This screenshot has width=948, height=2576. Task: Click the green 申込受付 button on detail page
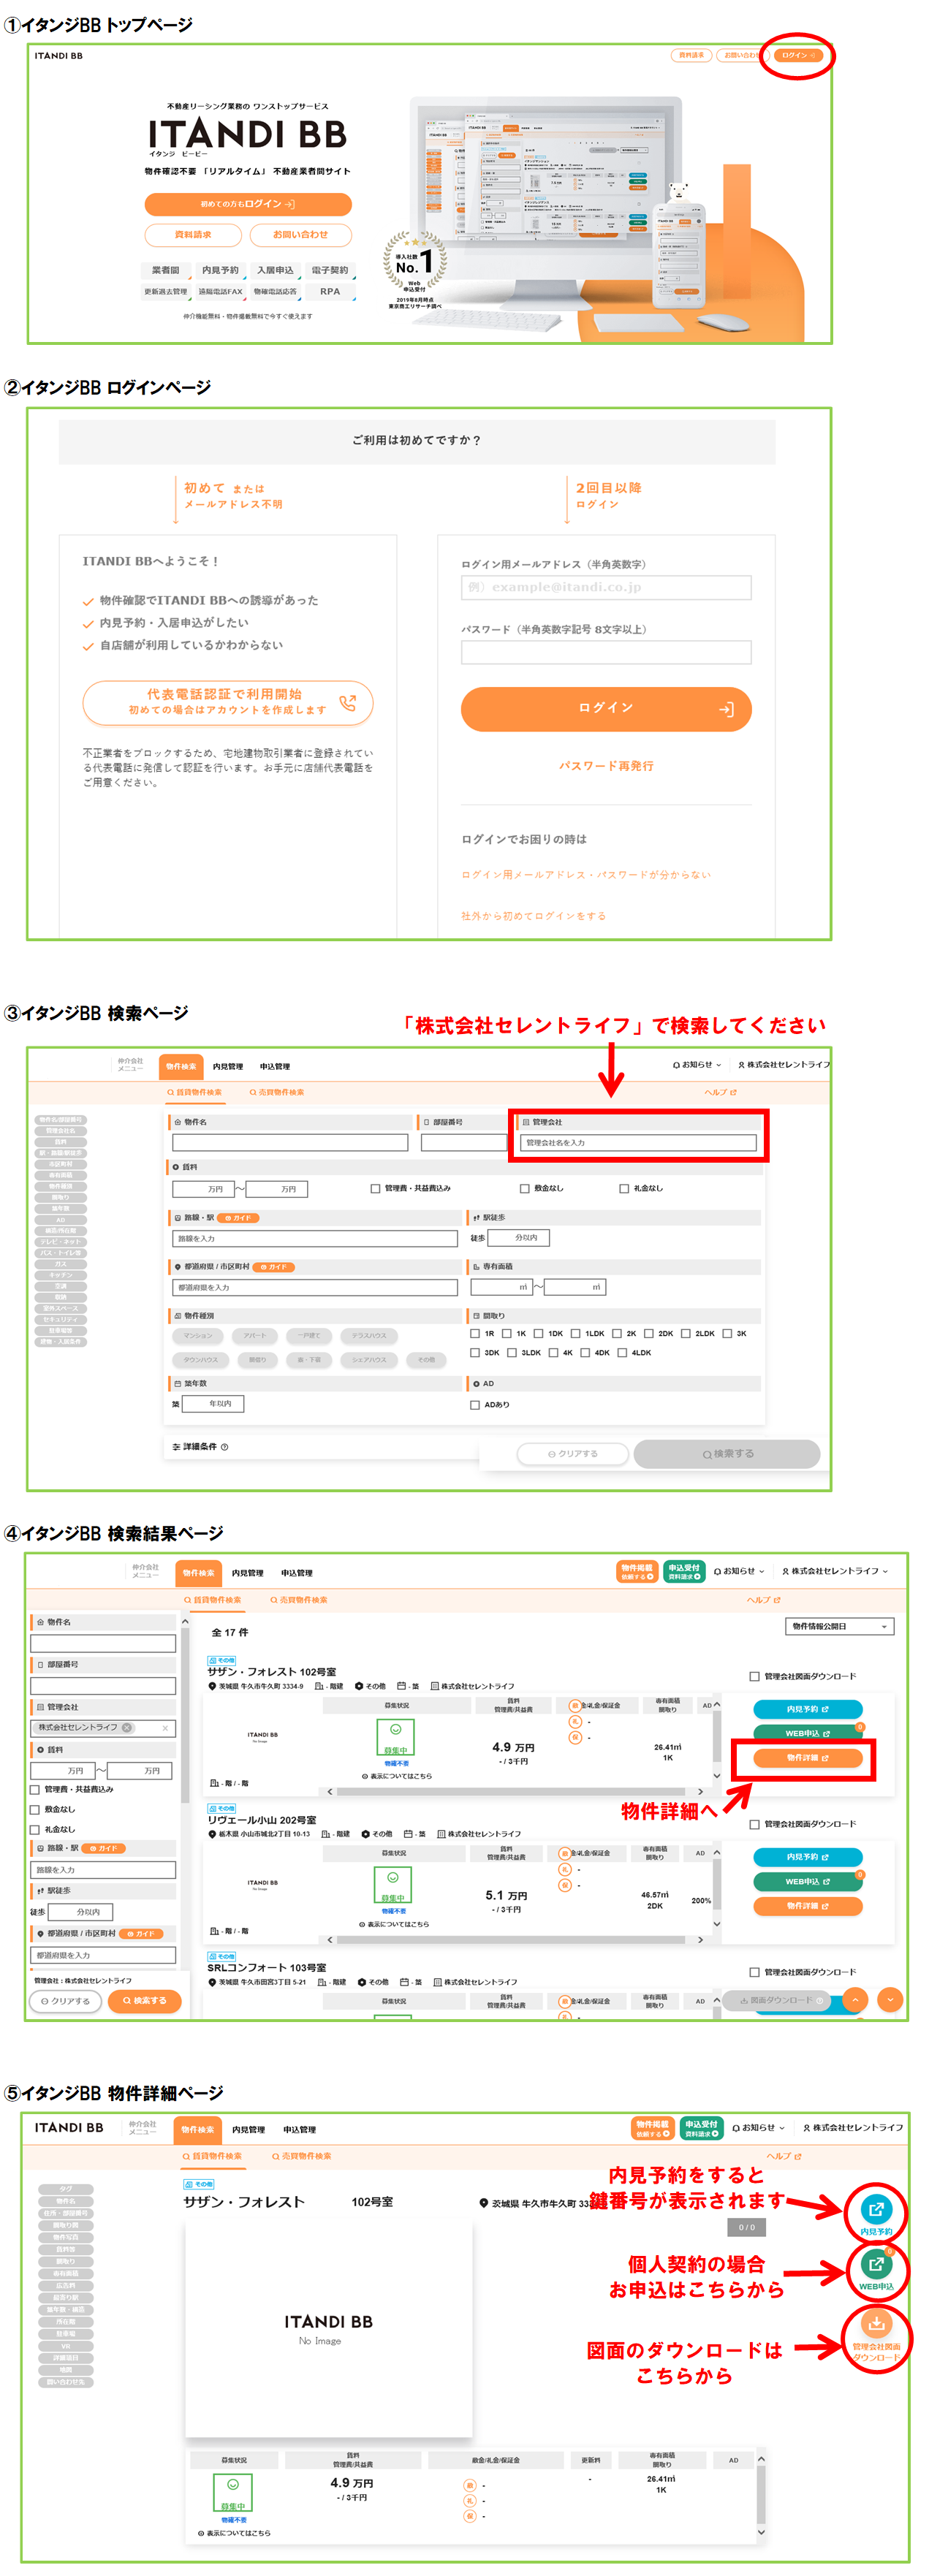click(701, 2128)
